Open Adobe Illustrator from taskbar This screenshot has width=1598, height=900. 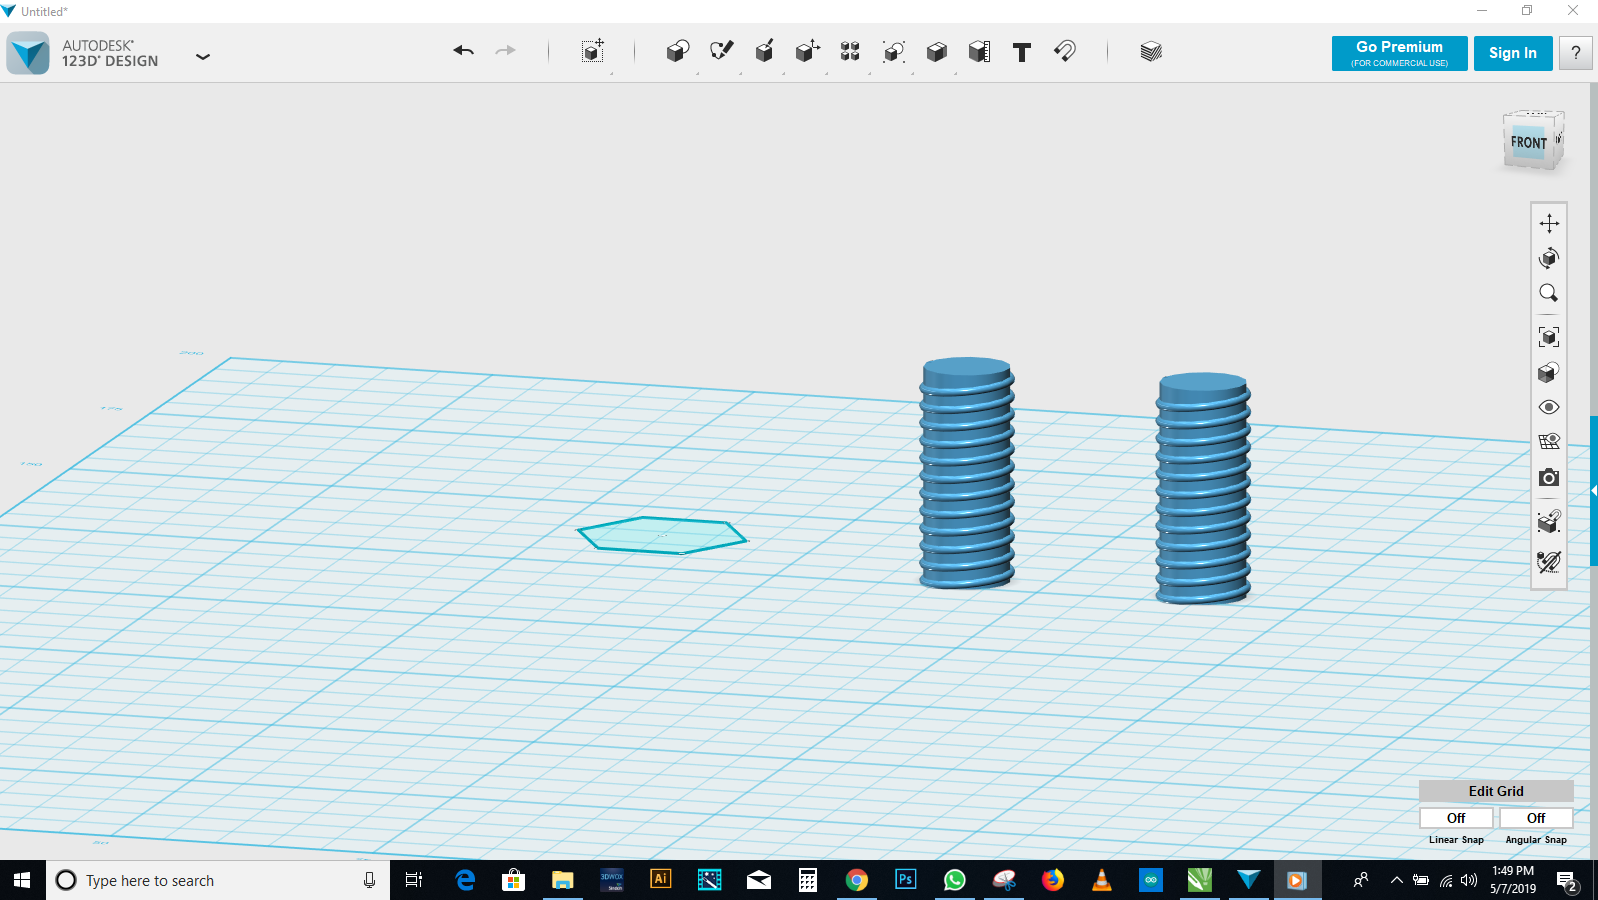point(660,880)
